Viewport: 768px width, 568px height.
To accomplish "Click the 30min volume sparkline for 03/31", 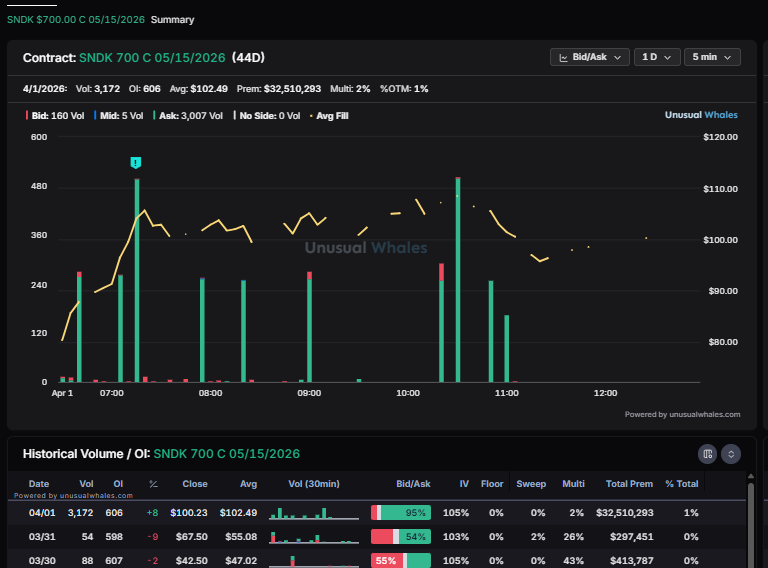I will (314, 537).
